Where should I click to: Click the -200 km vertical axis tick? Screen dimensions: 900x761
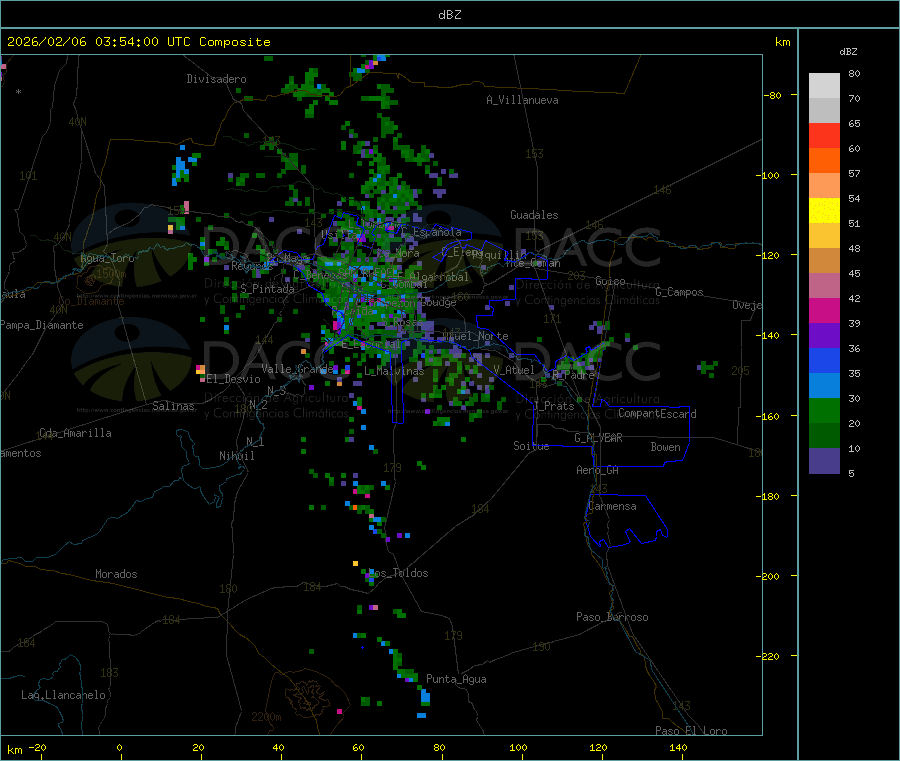click(769, 576)
